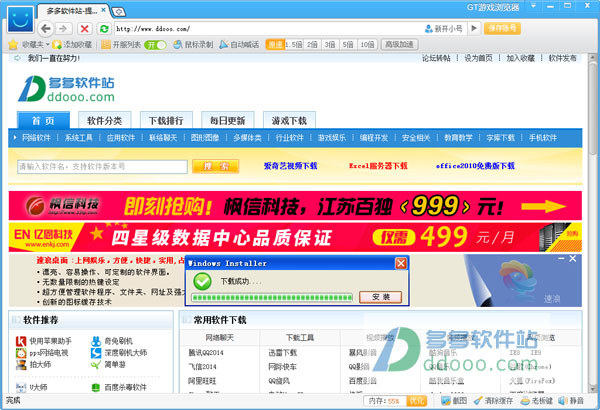Click 安装 in Windows Installer dialog

point(381,297)
